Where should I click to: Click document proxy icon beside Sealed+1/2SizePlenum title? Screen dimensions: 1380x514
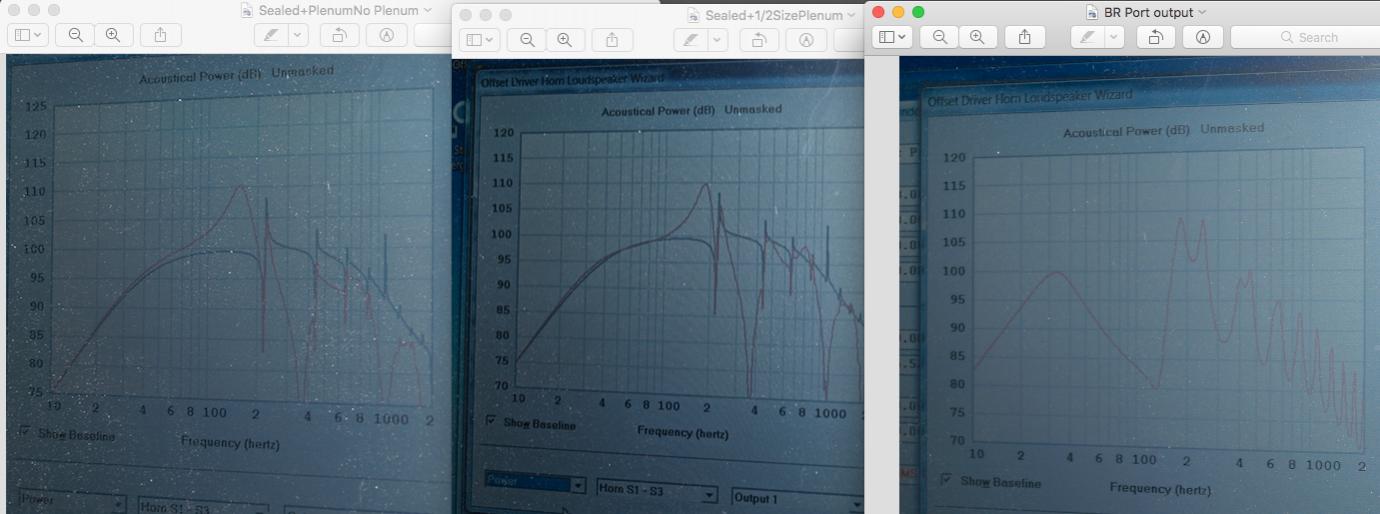point(693,15)
